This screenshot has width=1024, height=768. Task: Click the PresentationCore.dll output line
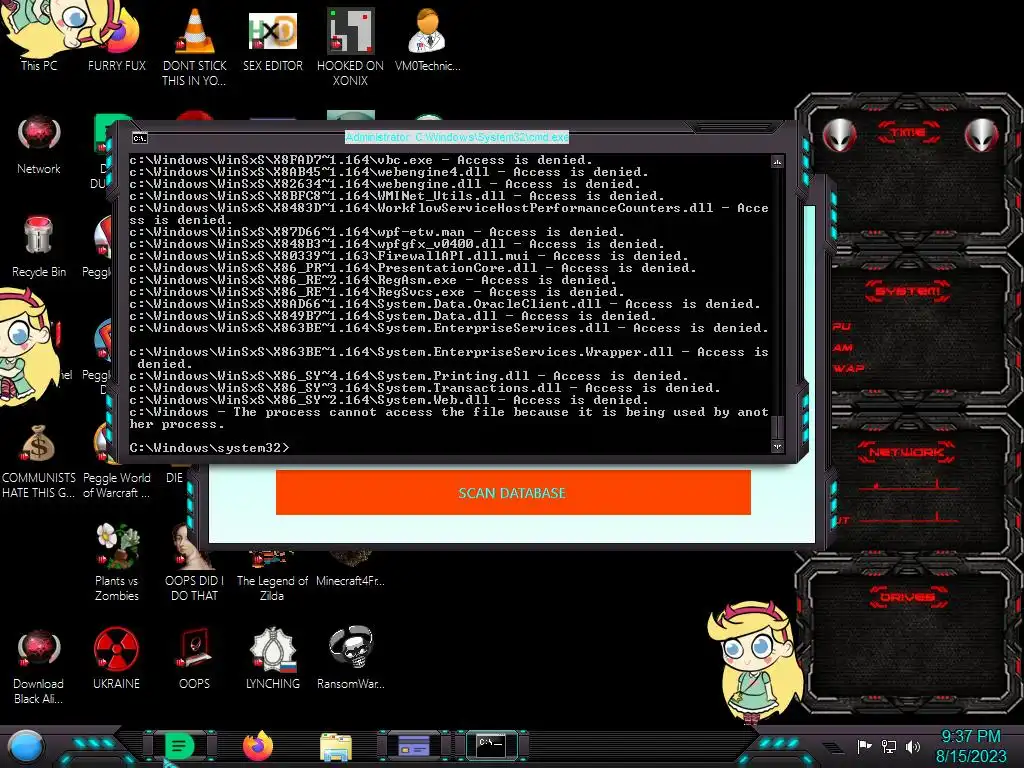pos(413,268)
